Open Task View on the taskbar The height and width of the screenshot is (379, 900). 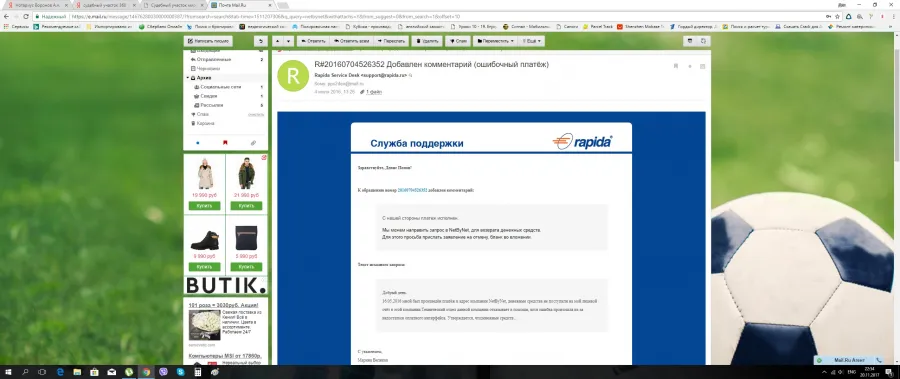[42, 372]
